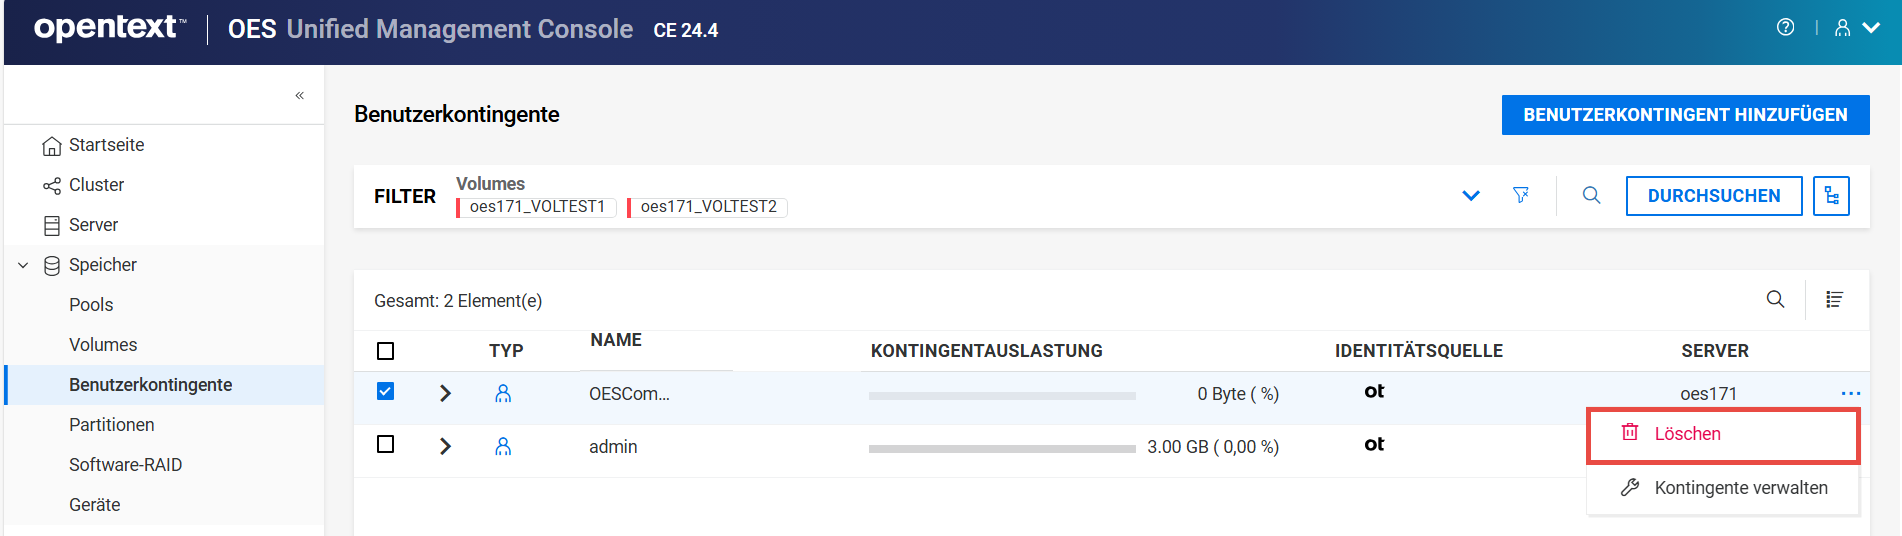The height and width of the screenshot is (536, 1902).
Task: Click the filter funnel icon
Action: [x=1521, y=195]
